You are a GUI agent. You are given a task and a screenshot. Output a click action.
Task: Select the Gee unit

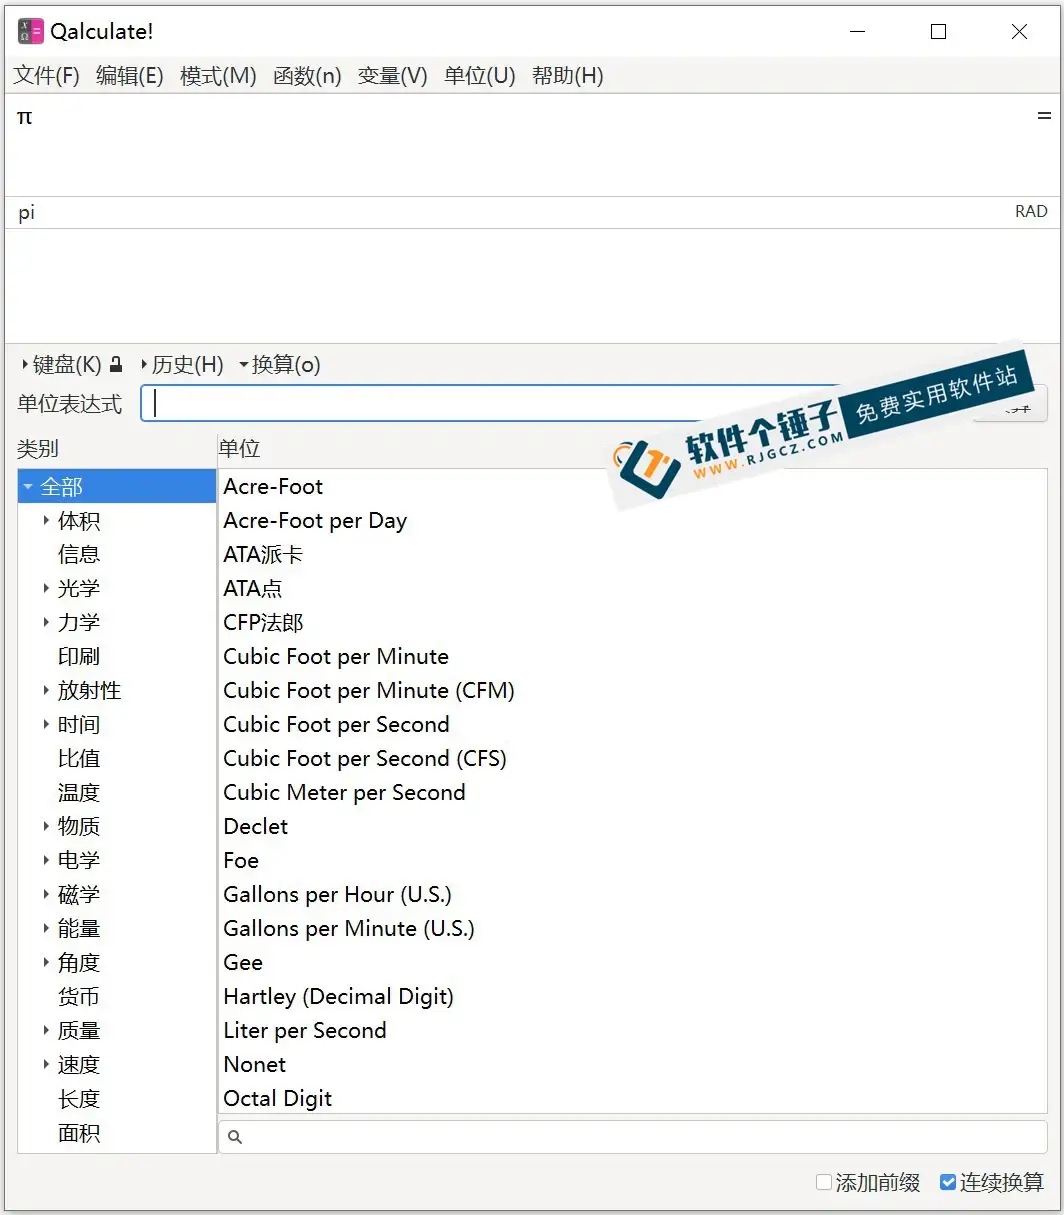click(x=633, y=963)
